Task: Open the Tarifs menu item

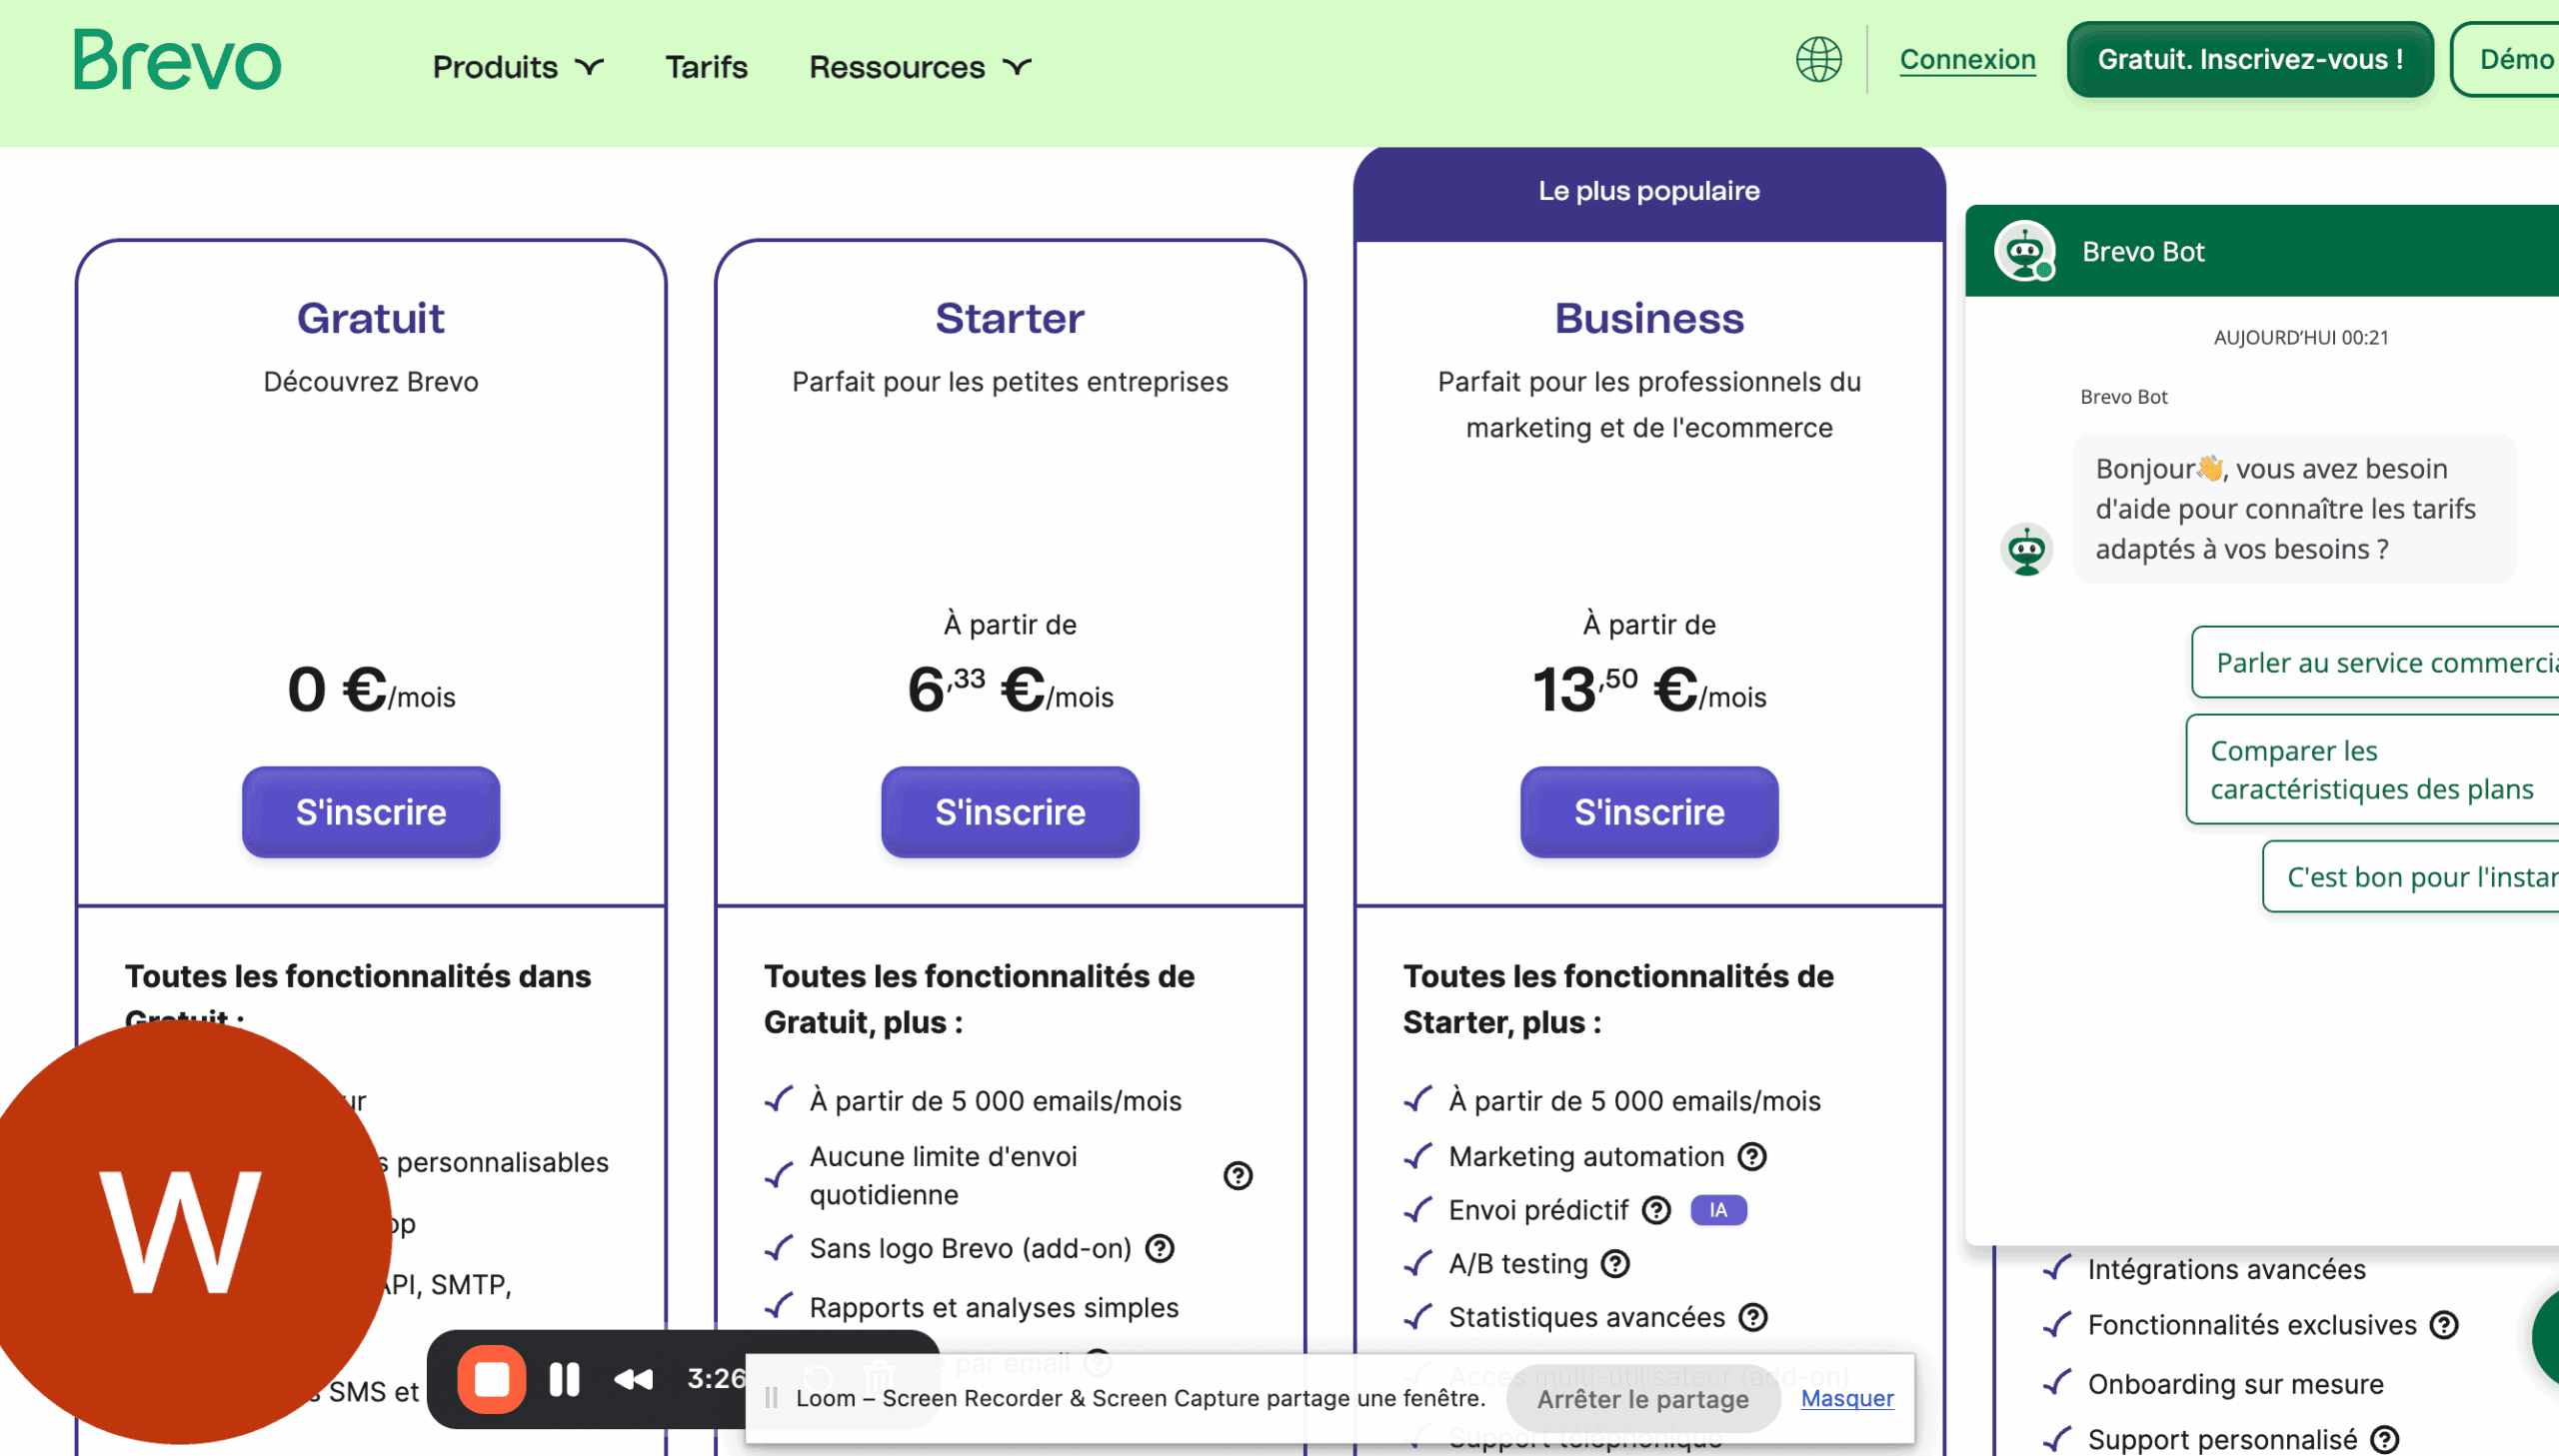Action: 706,67
